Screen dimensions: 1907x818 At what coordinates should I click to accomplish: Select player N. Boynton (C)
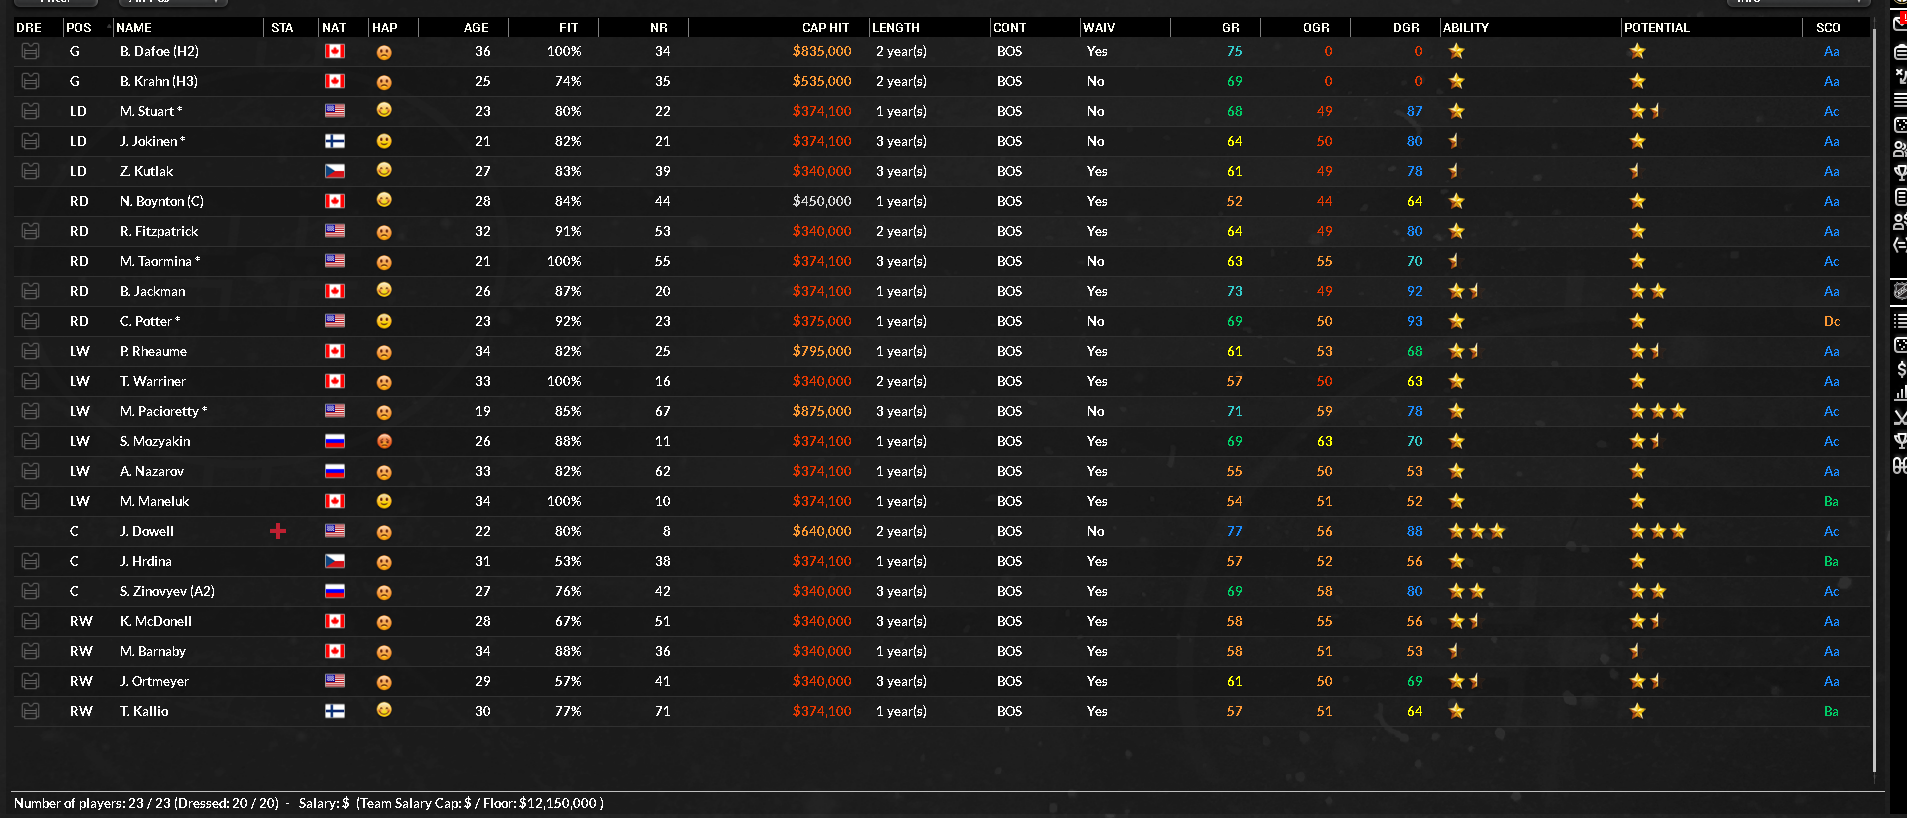click(x=162, y=201)
